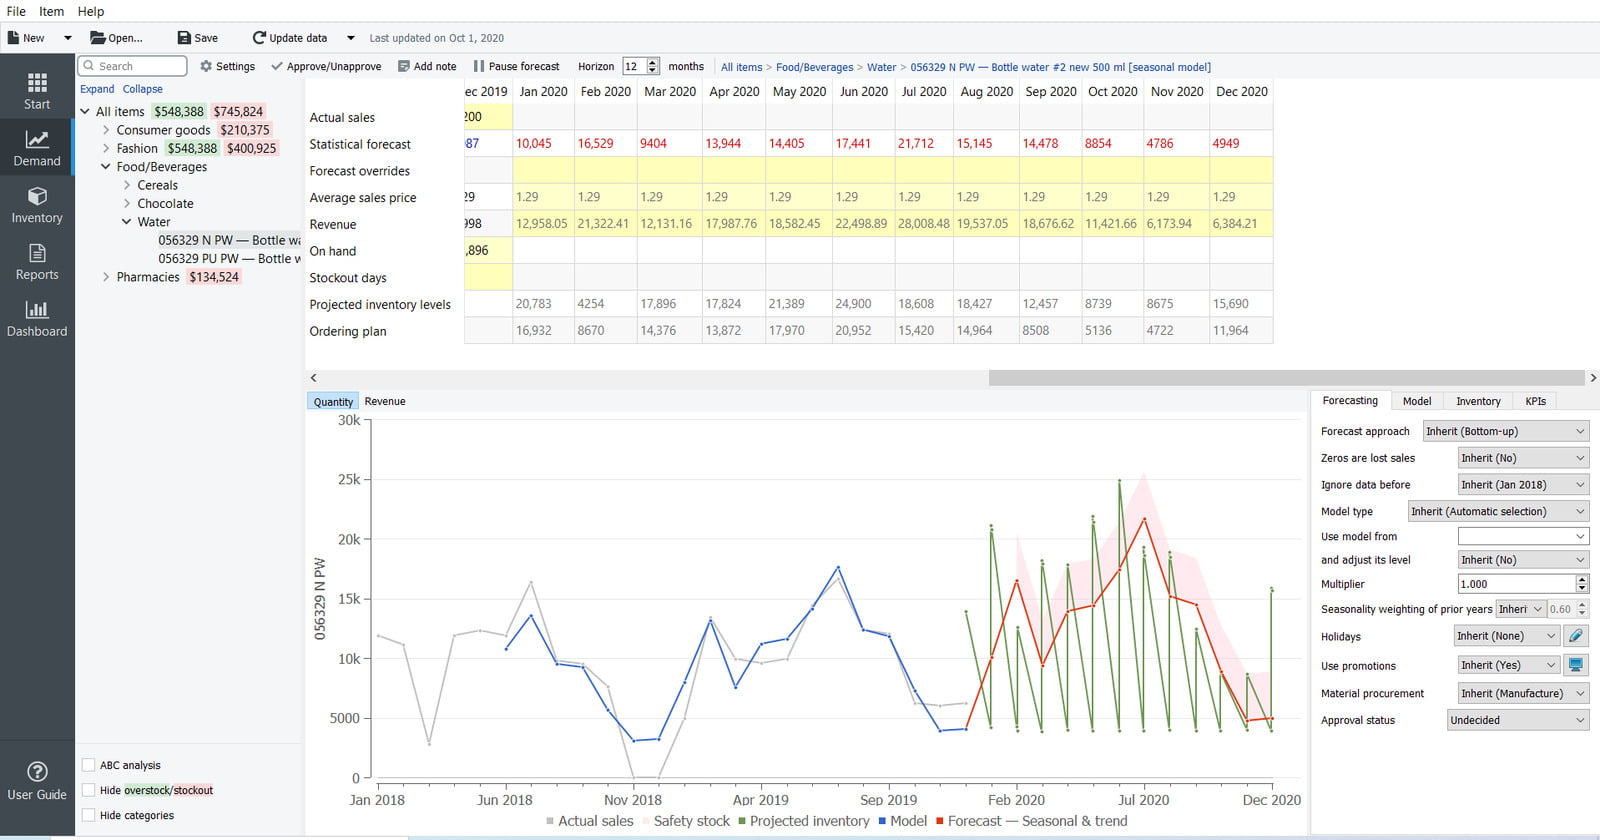1600x840 pixels.
Task: Expand the Pharmacies tree node
Action: pyautogui.click(x=106, y=277)
